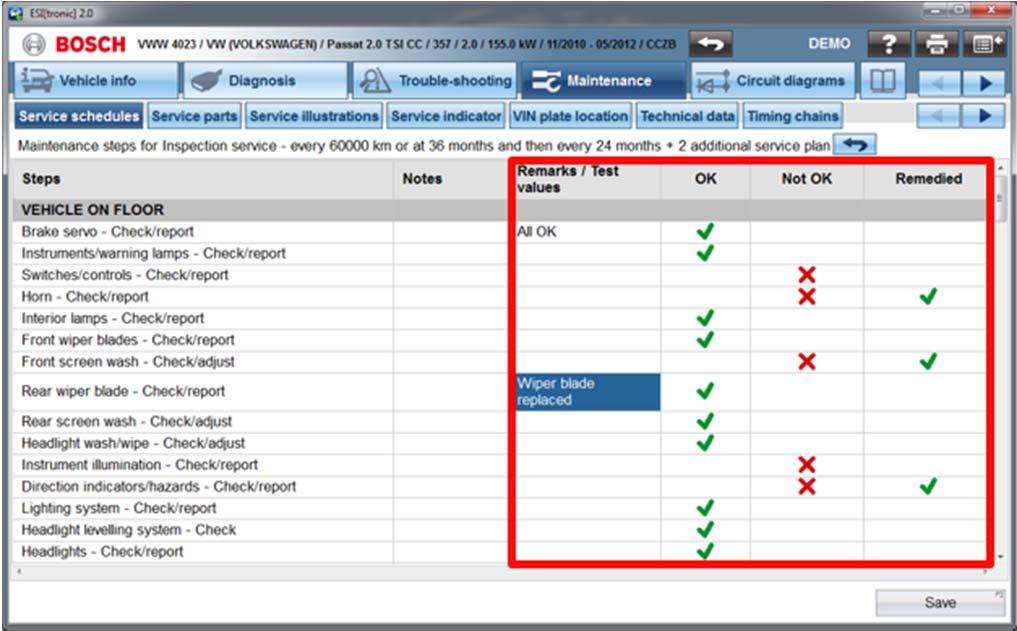
Task: Click the horizontal scrollbar left arrow
Action: [19, 571]
